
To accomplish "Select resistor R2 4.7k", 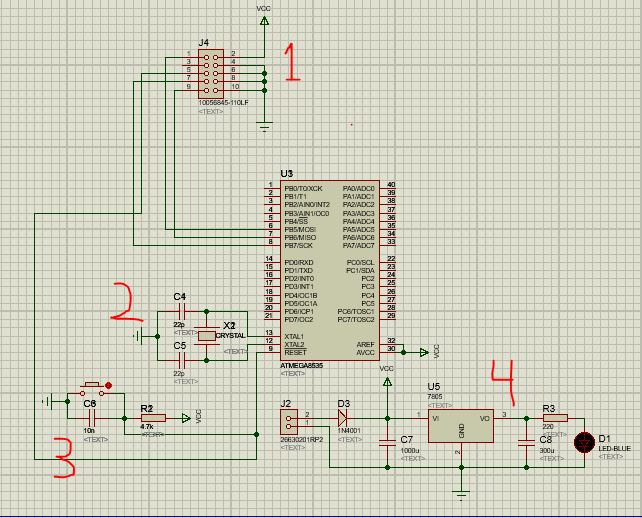I will click(x=153, y=418).
